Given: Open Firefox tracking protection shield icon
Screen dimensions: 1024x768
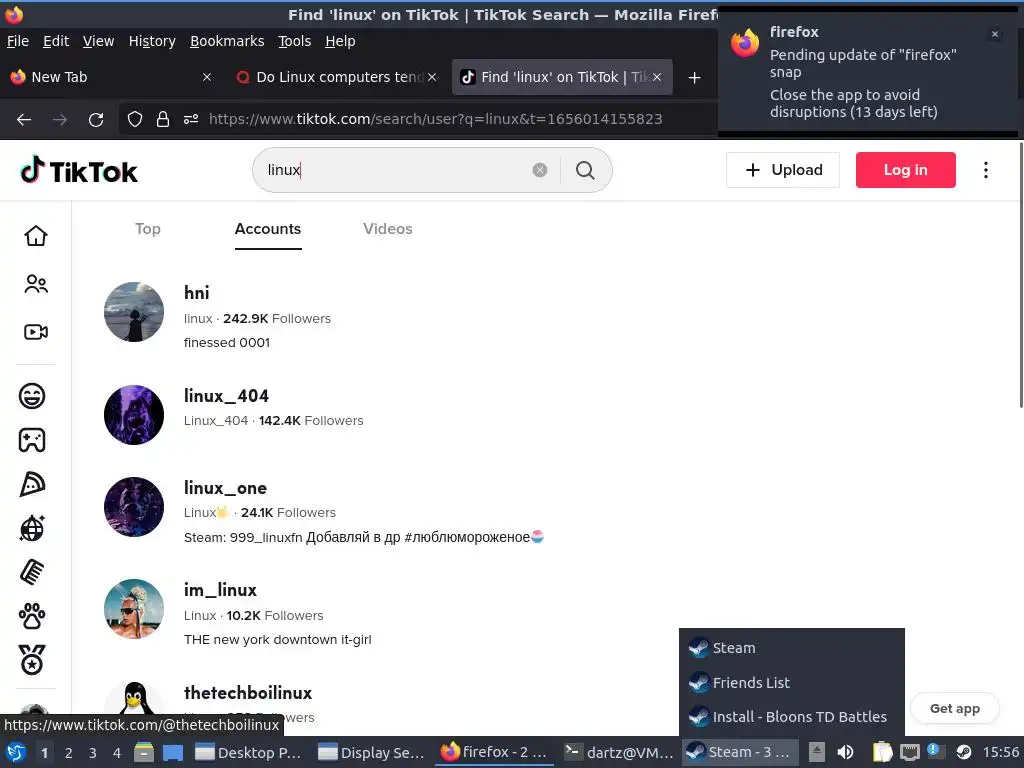Looking at the screenshot, I should (135, 119).
